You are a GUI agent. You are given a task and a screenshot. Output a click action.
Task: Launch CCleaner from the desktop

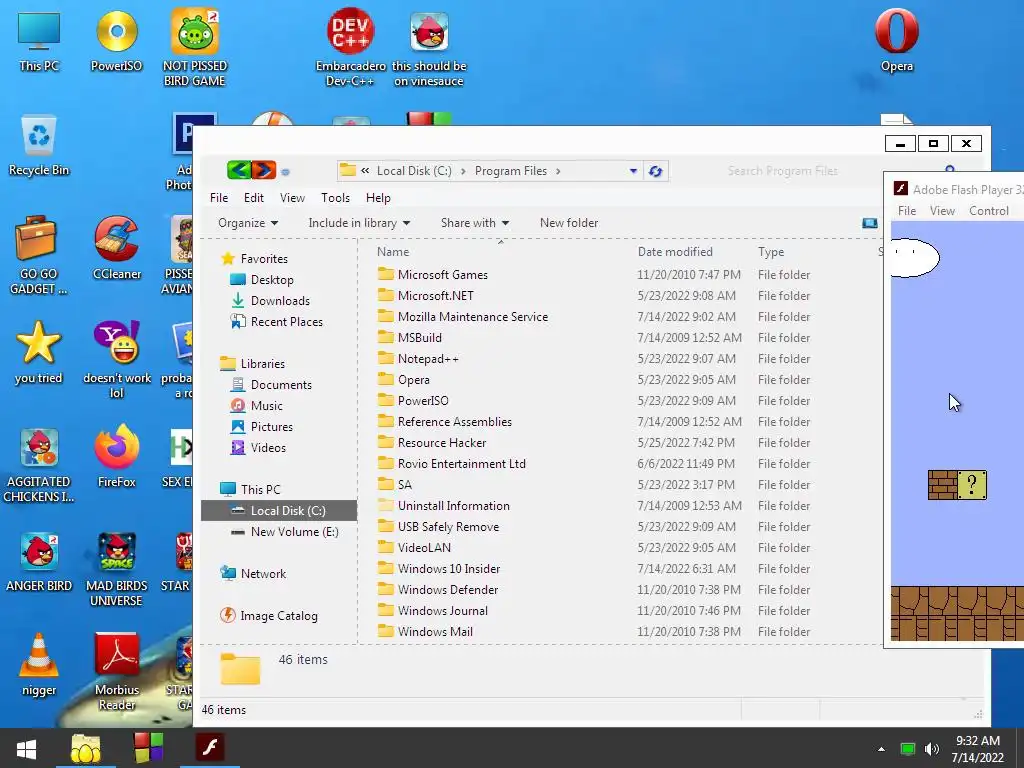tap(116, 248)
